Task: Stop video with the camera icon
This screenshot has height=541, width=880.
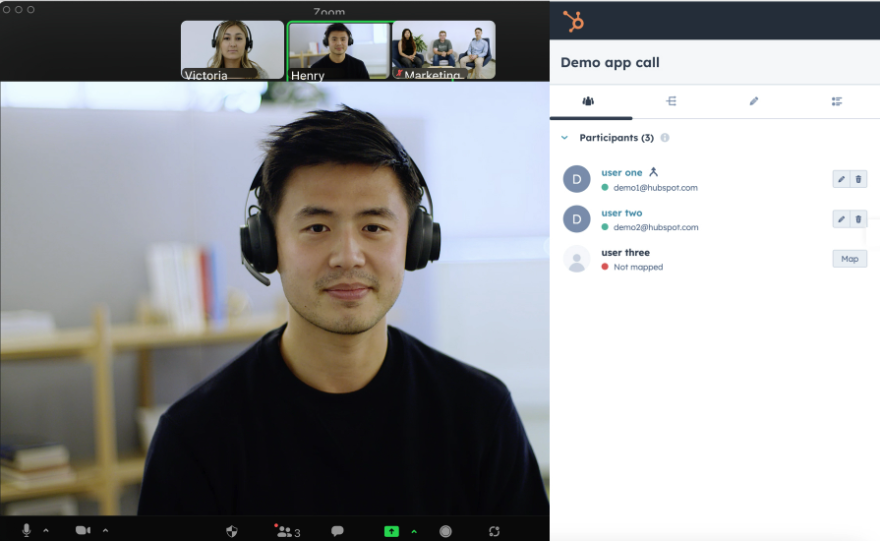Action: (x=83, y=530)
